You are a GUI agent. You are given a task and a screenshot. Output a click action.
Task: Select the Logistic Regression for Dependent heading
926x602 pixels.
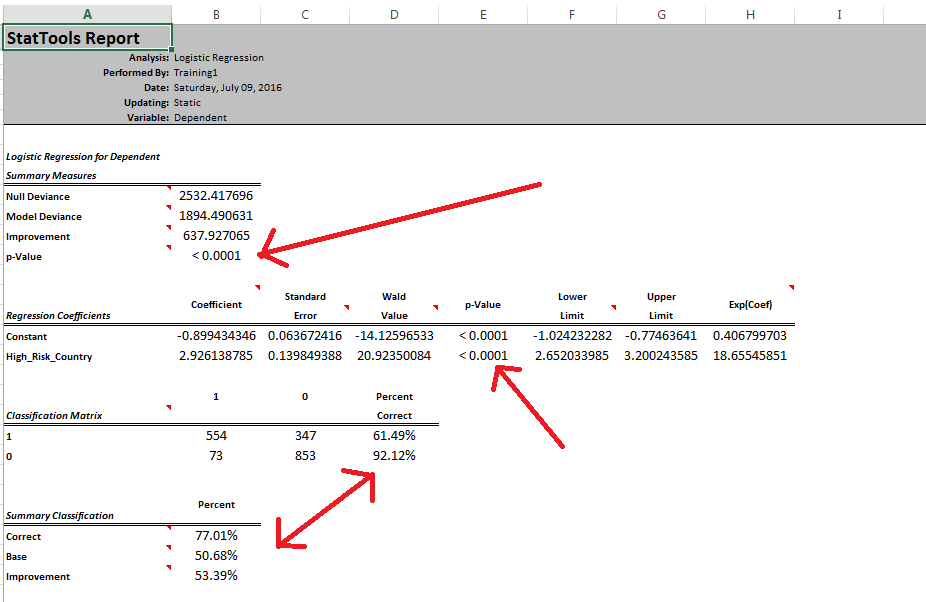[83, 157]
